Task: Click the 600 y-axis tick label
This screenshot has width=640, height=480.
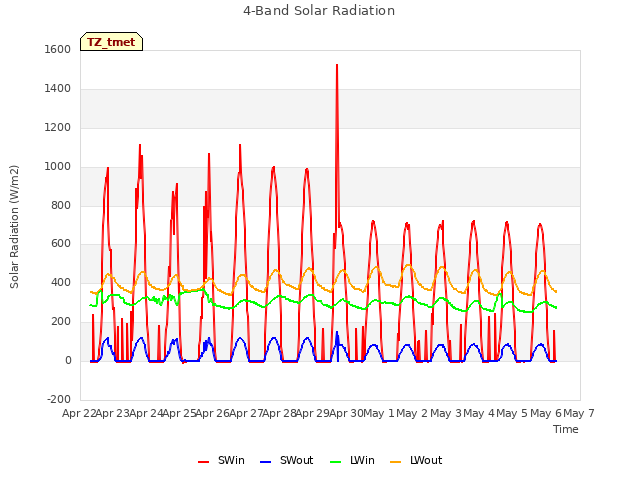Action: (x=61, y=244)
